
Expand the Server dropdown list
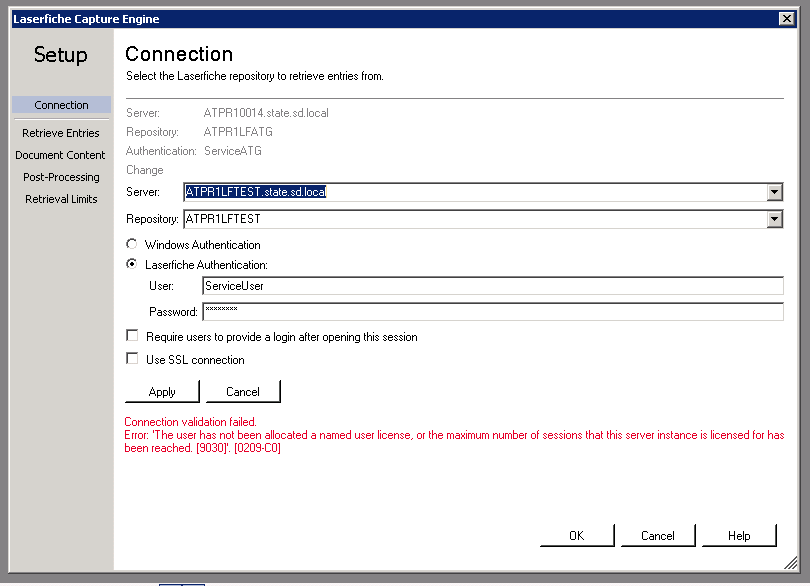pos(774,192)
